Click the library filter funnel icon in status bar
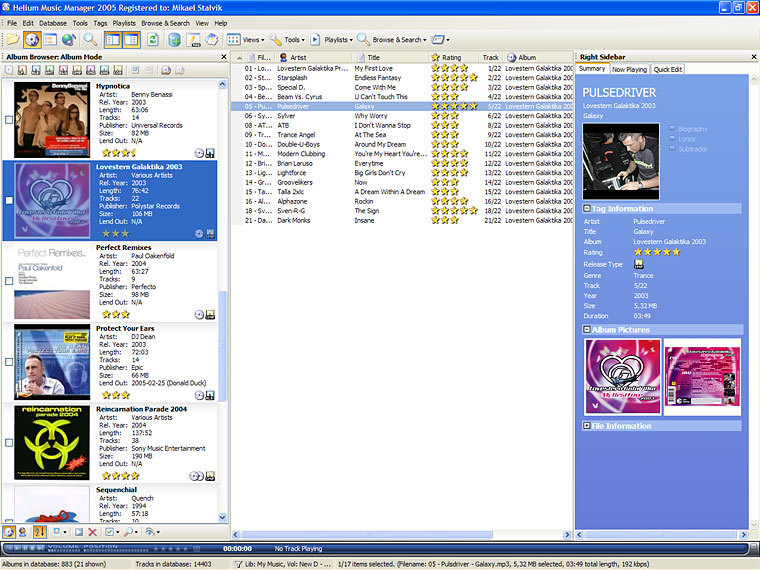The height and width of the screenshot is (570, 760). (238, 564)
